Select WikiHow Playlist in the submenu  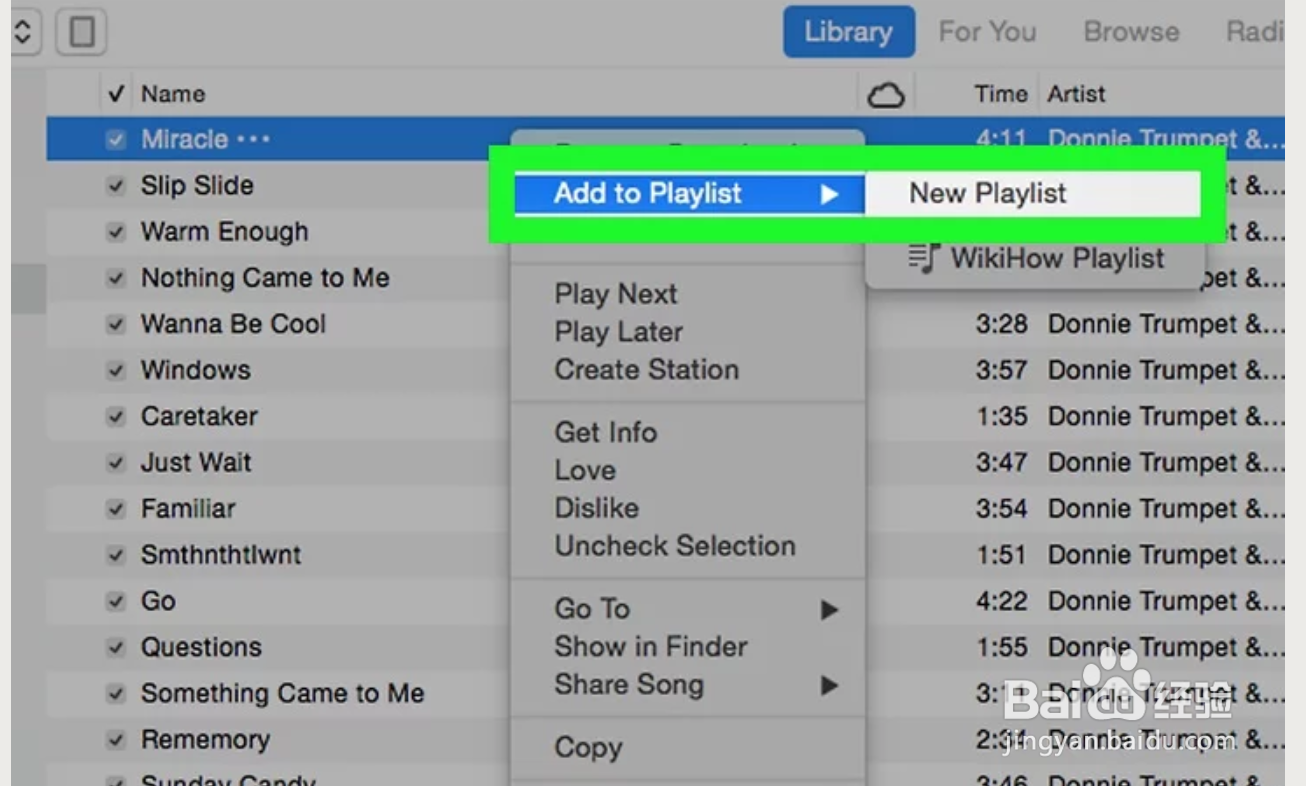click(x=1058, y=258)
